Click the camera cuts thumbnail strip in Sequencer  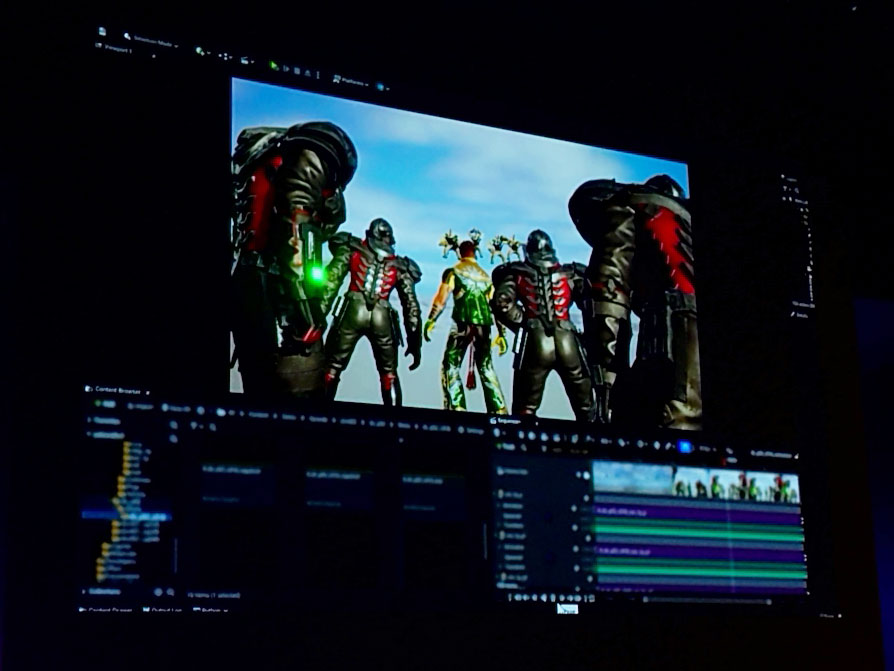(696, 481)
